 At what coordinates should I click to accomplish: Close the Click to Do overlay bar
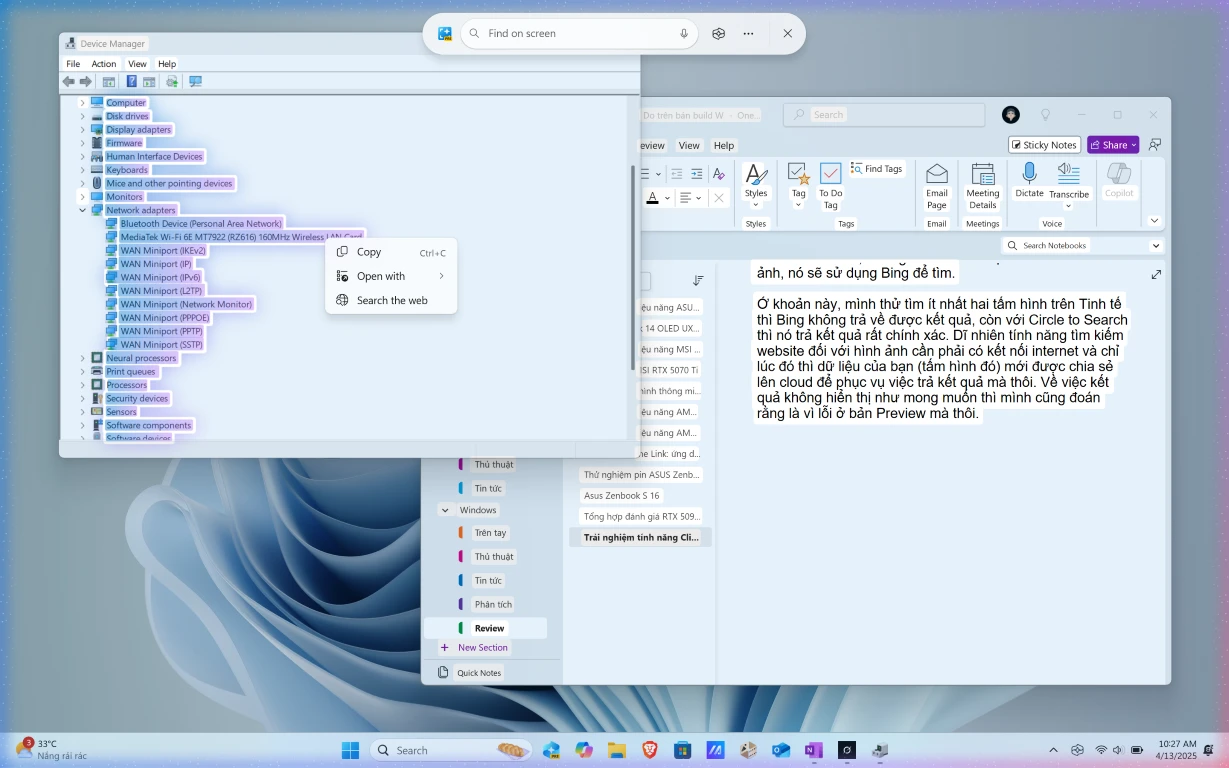[788, 33]
